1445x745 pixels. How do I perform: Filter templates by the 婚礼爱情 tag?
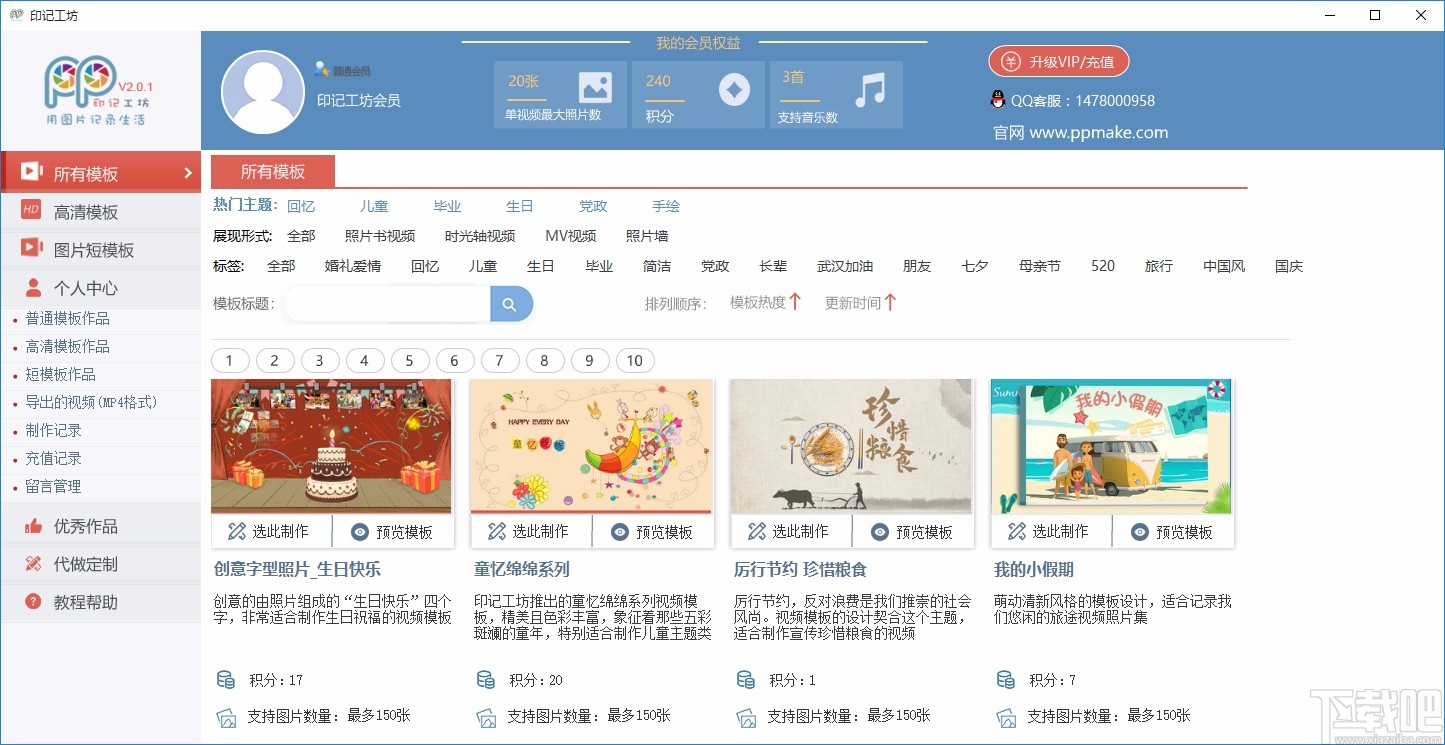pyautogui.click(x=352, y=266)
